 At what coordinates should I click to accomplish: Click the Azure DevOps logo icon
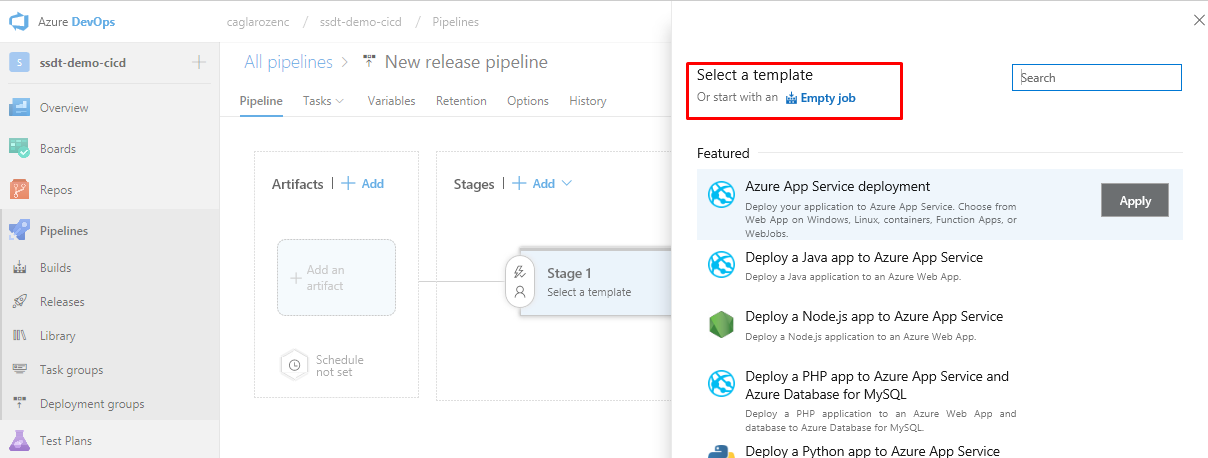point(18,21)
